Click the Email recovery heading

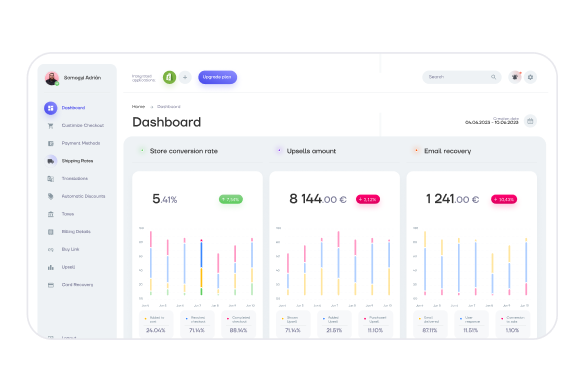coord(447,151)
